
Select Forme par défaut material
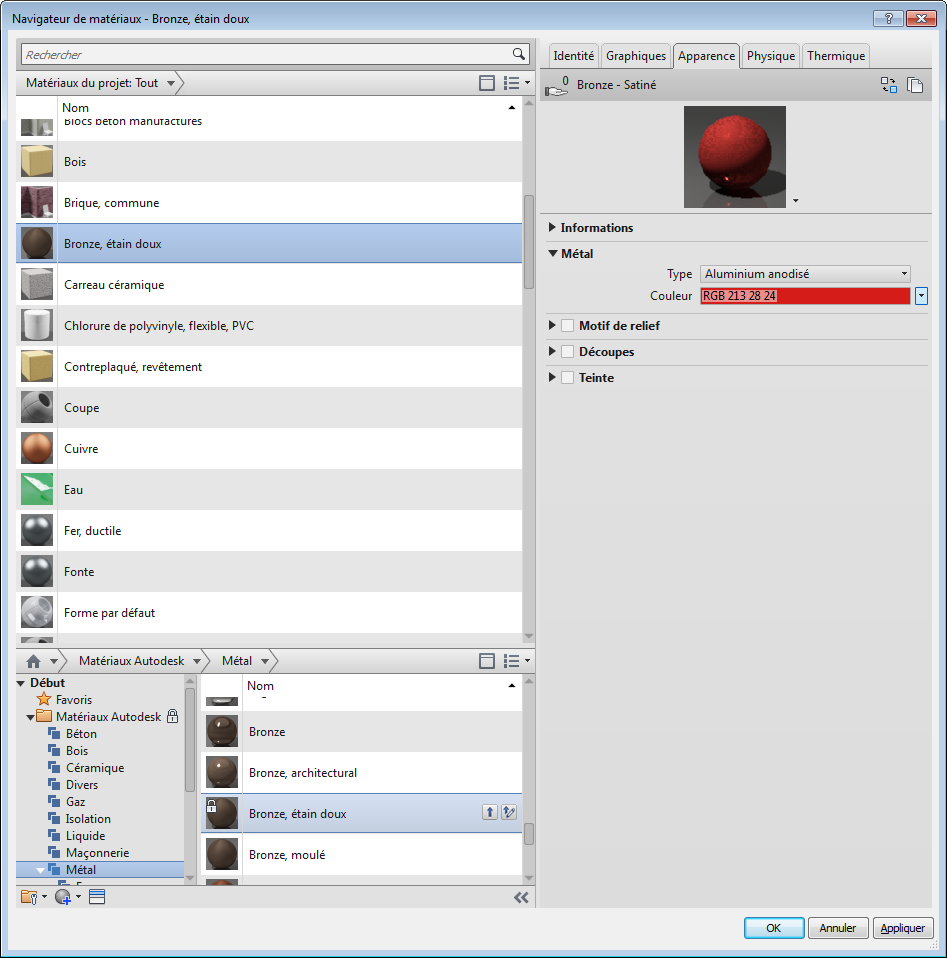tap(269, 612)
